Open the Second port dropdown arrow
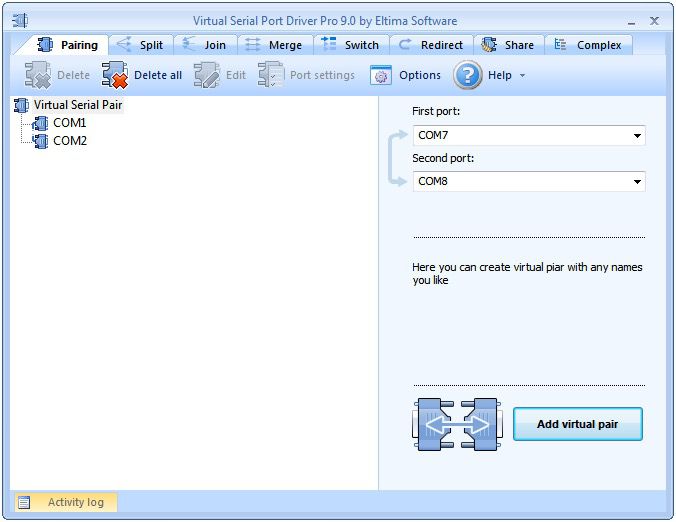Image resolution: width=676 pixels, height=522 pixels. click(637, 181)
